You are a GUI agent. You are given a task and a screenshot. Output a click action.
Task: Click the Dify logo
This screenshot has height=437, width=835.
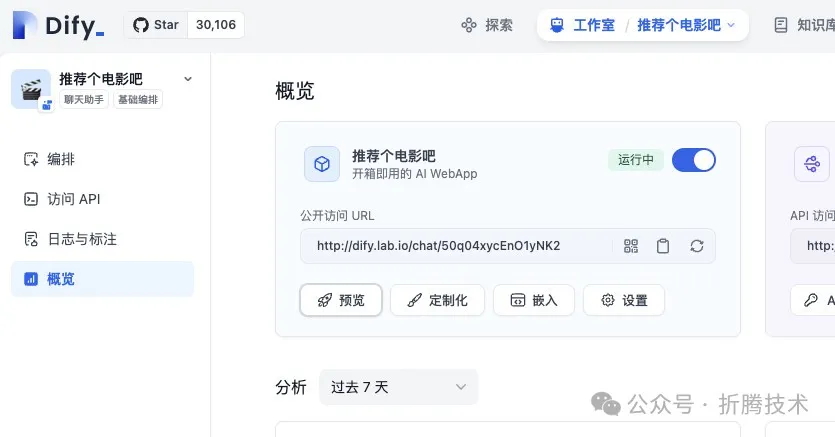coord(59,25)
